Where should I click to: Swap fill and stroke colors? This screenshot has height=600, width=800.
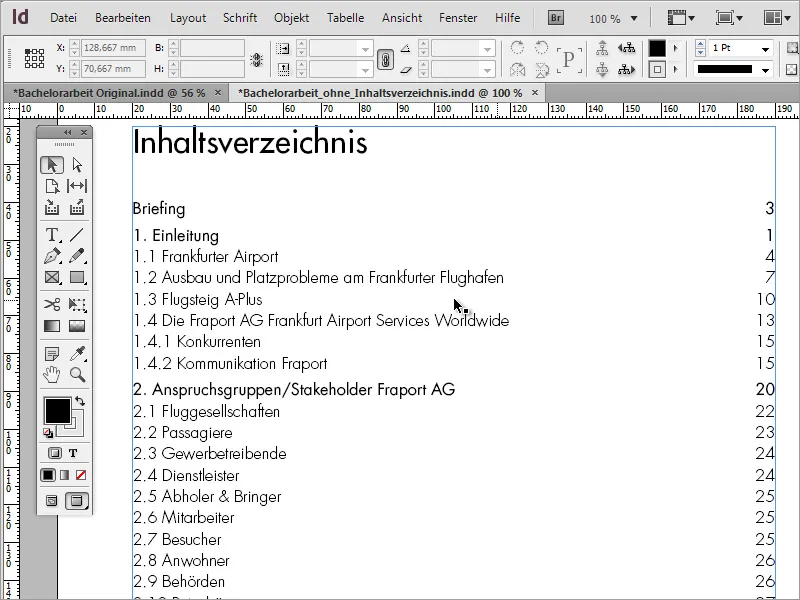(x=80, y=401)
